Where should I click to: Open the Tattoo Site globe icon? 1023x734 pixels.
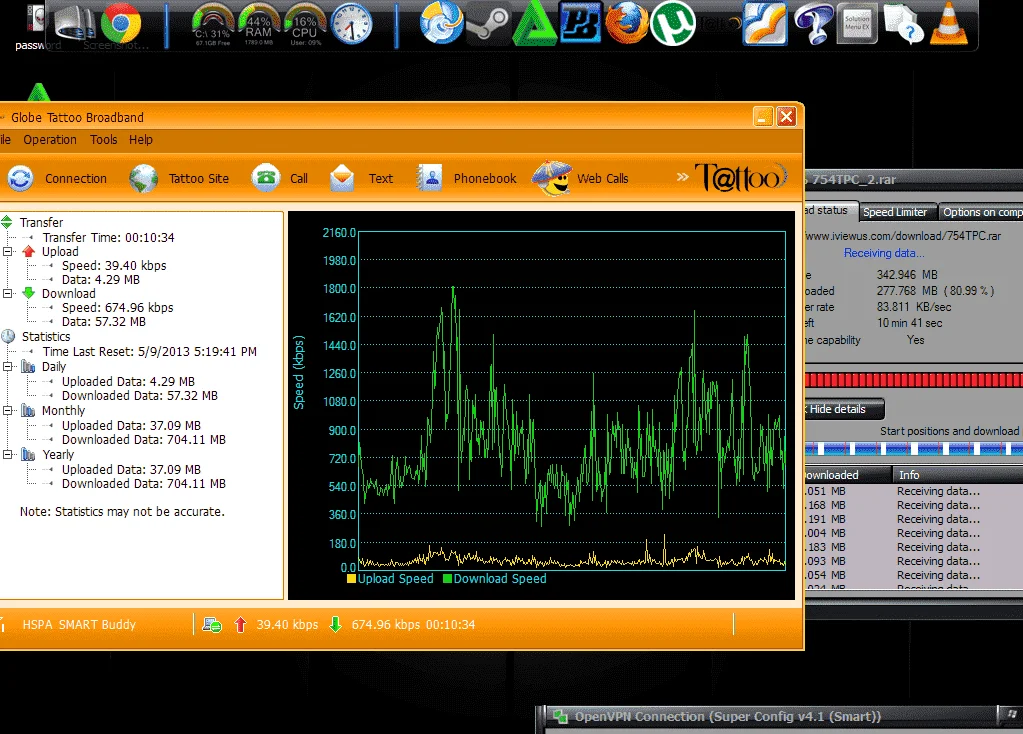tap(144, 178)
